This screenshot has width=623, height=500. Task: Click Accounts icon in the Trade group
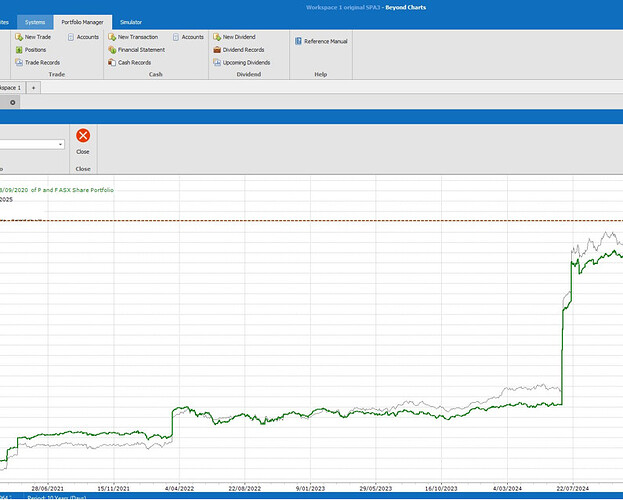point(71,37)
